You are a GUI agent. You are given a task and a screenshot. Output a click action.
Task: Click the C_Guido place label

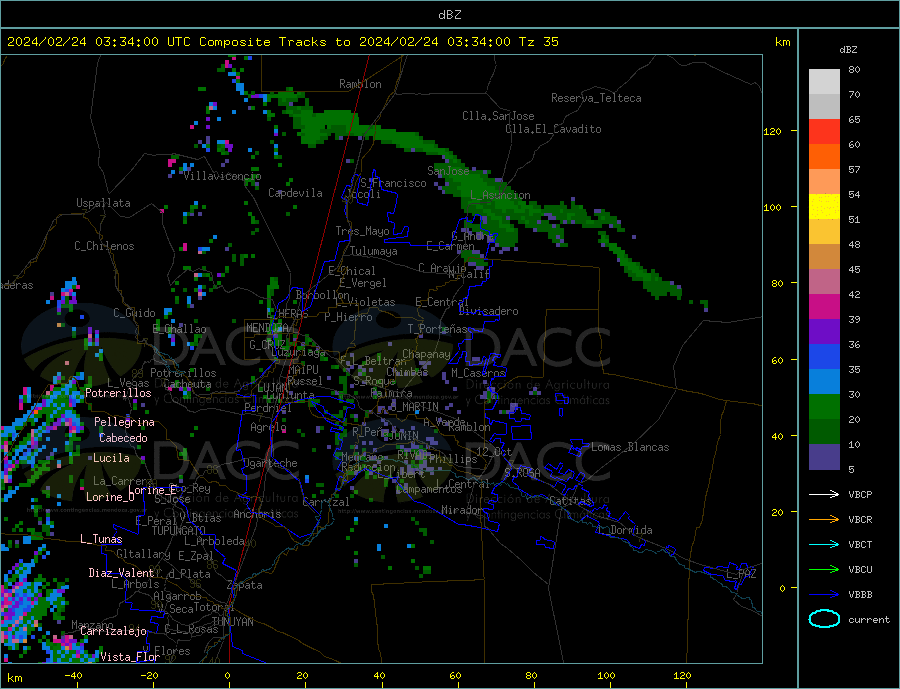(134, 313)
